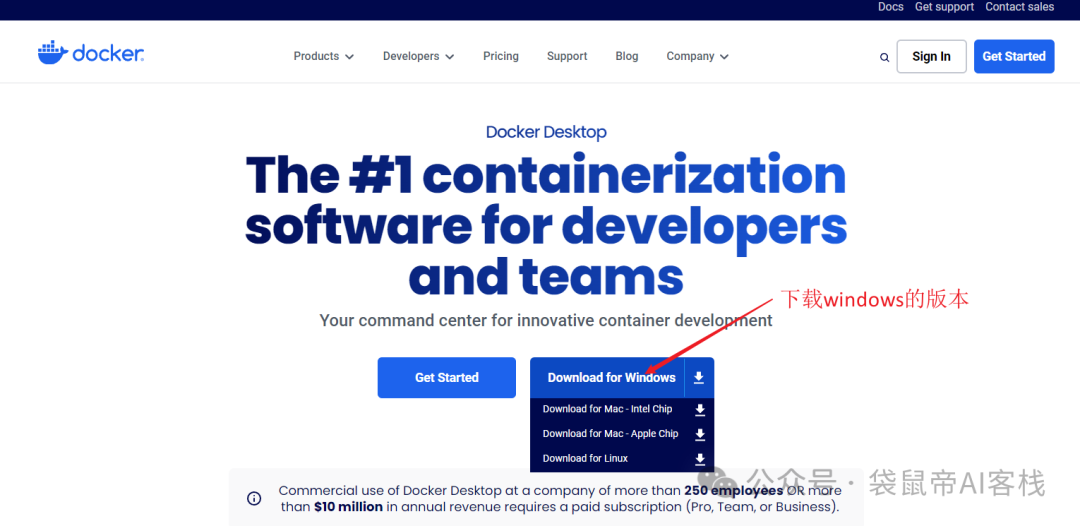Expand the Products menu
Image resolution: width=1080 pixels, height=526 pixels.
pyautogui.click(x=324, y=56)
